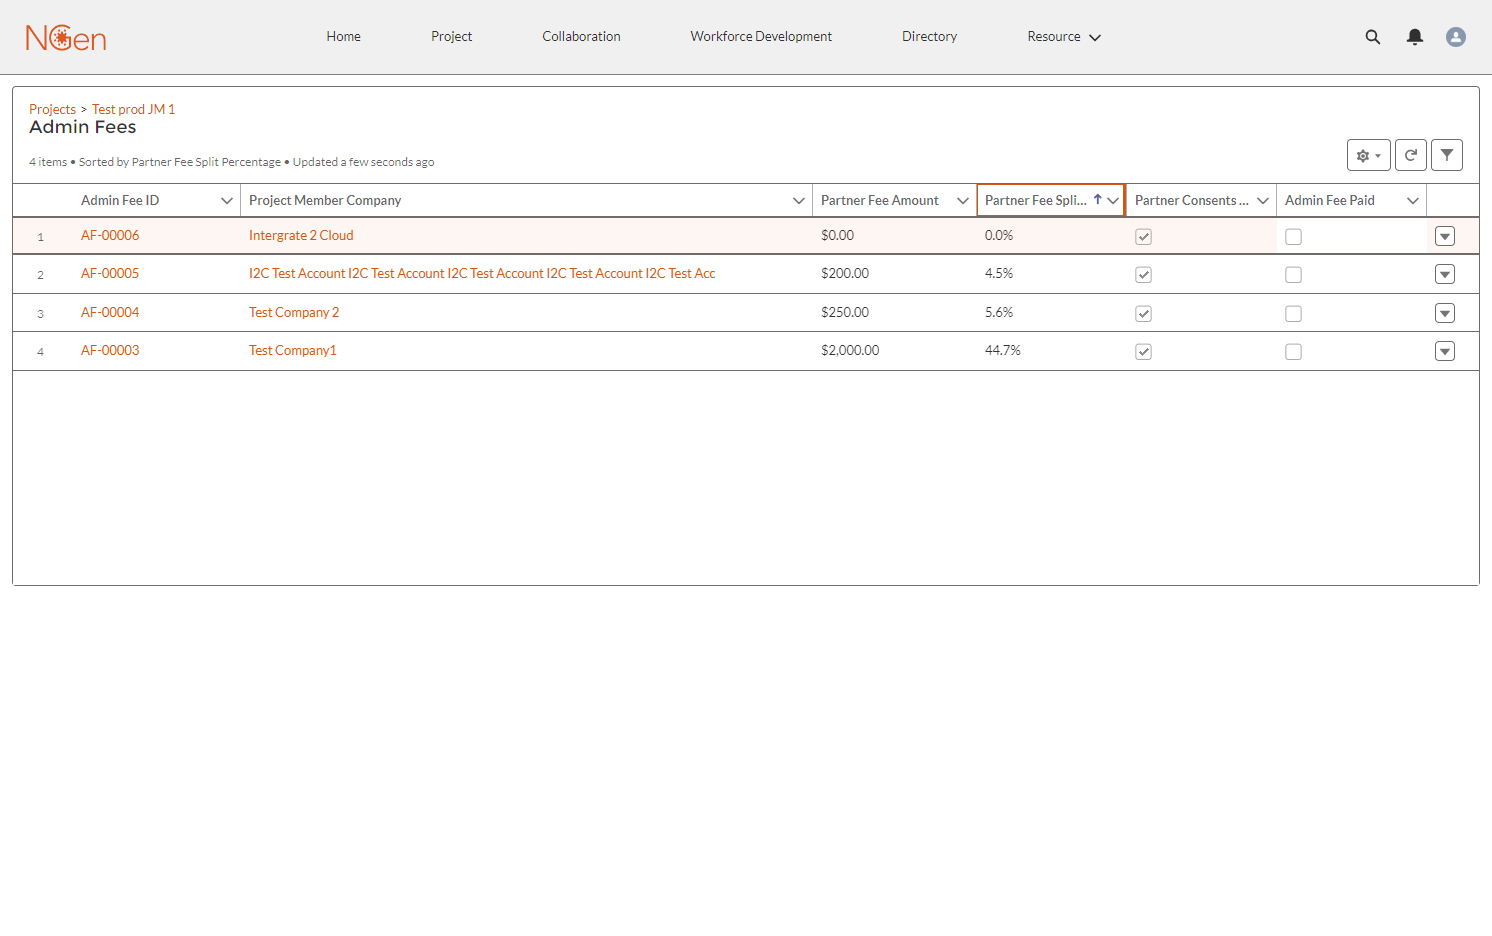
Task: Open row actions for AF-00004
Action: [1445, 313]
